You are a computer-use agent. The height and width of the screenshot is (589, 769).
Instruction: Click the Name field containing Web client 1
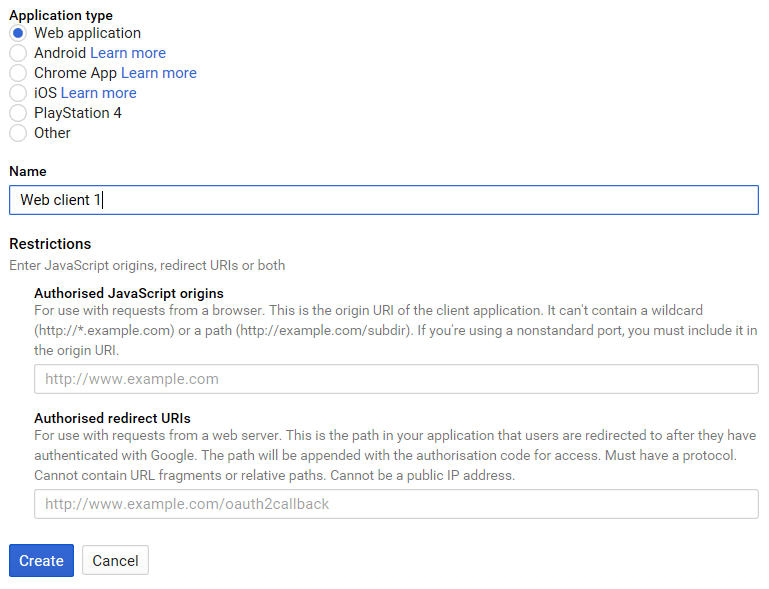coord(384,200)
